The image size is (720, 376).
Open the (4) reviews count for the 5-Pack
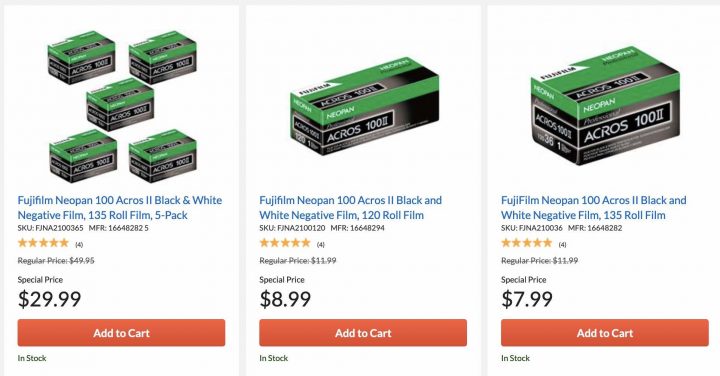click(x=79, y=245)
